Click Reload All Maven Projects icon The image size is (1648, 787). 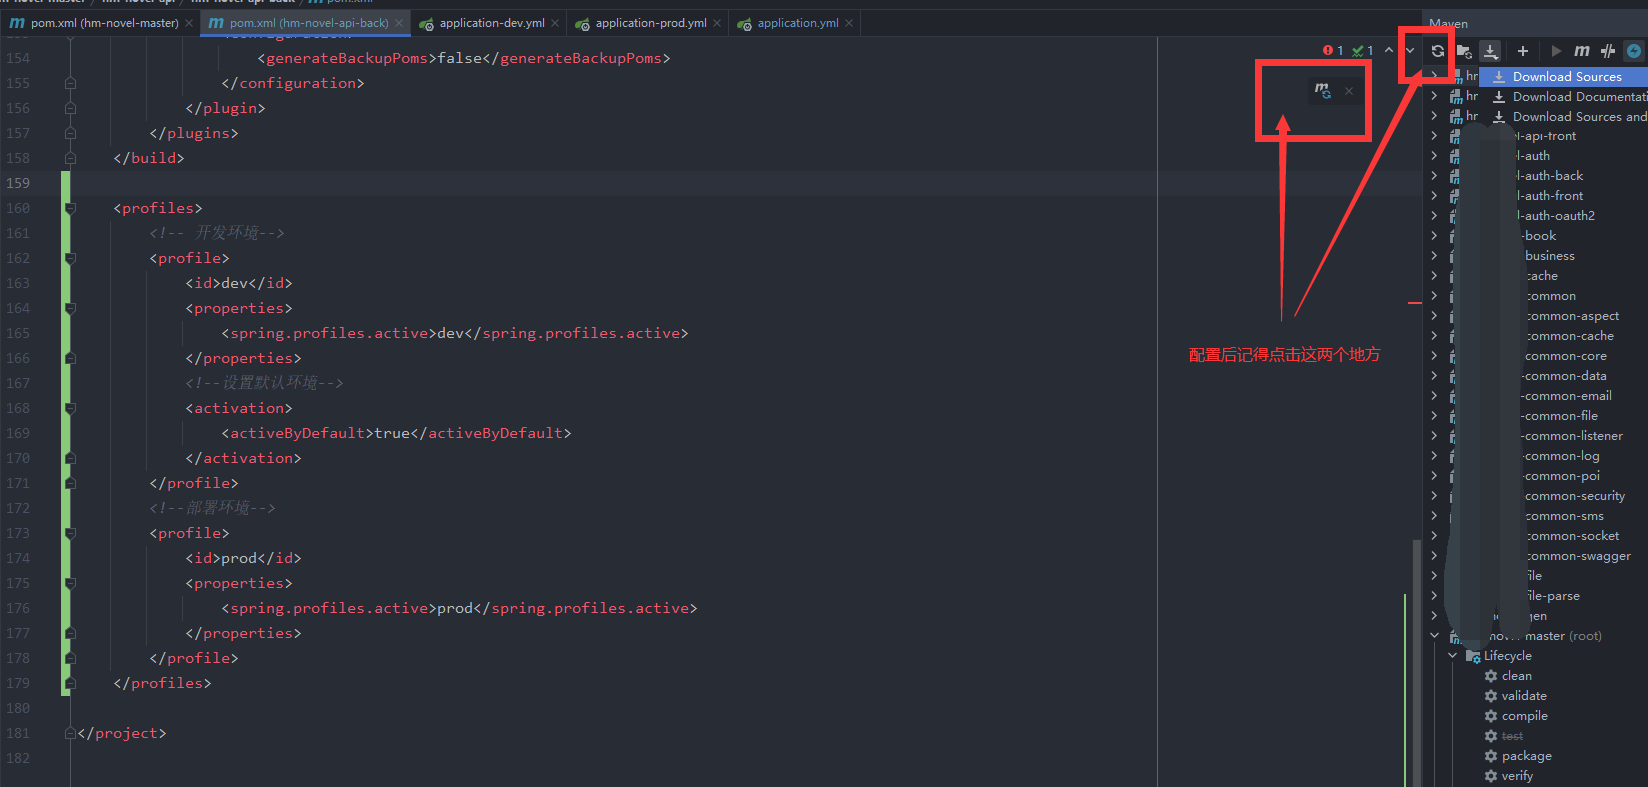tap(1437, 51)
